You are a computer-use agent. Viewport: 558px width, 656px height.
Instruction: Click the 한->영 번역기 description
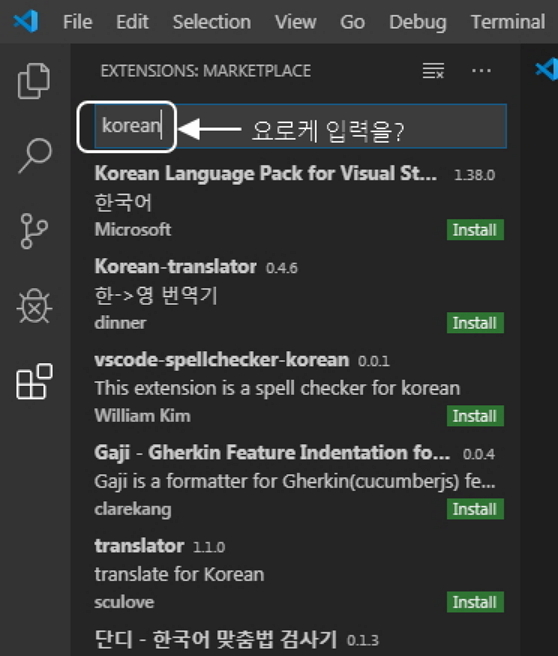tap(156, 295)
